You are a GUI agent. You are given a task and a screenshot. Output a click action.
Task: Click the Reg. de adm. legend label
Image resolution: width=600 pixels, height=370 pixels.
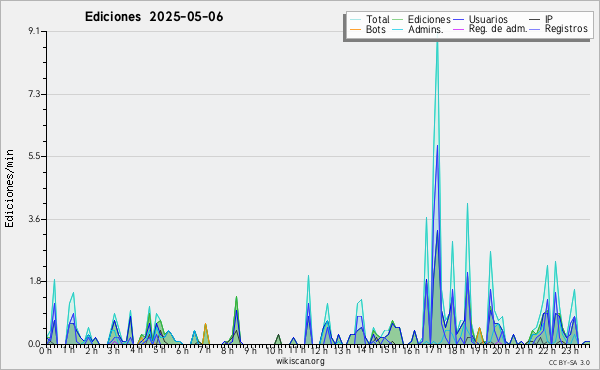coord(498,29)
